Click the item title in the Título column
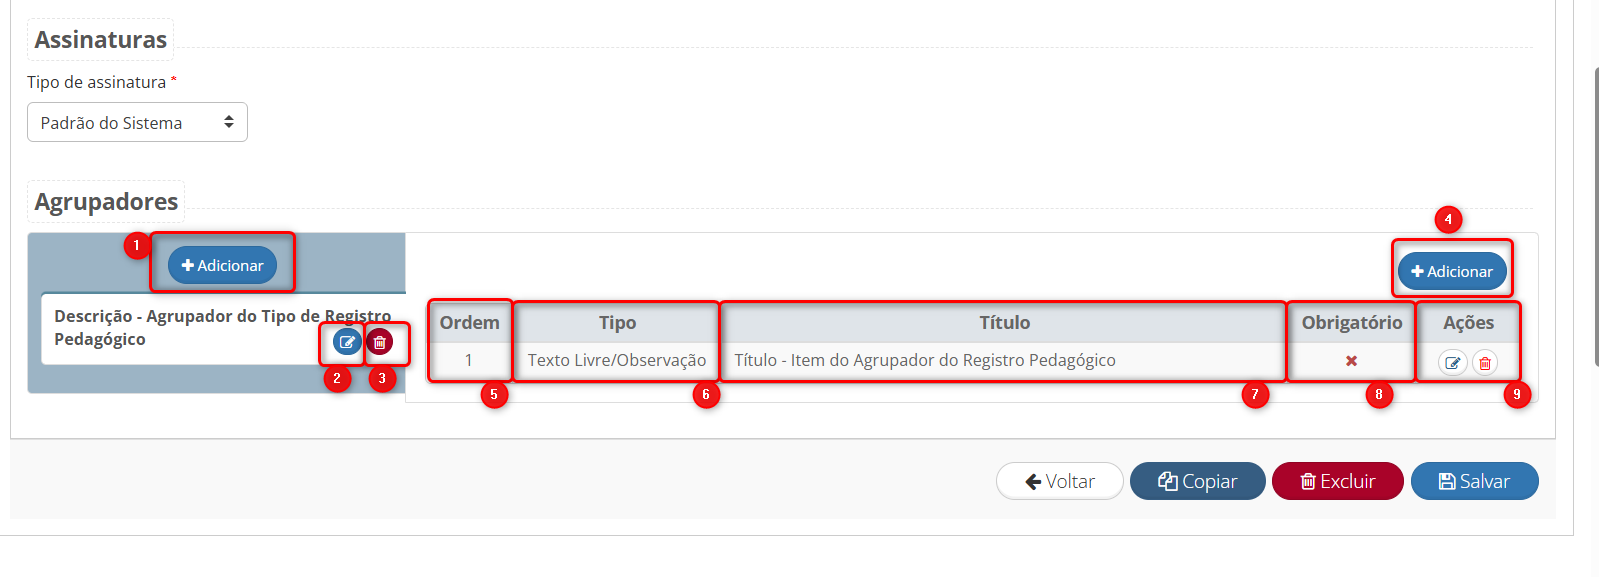 pyautogui.click(x=925, y=360)
